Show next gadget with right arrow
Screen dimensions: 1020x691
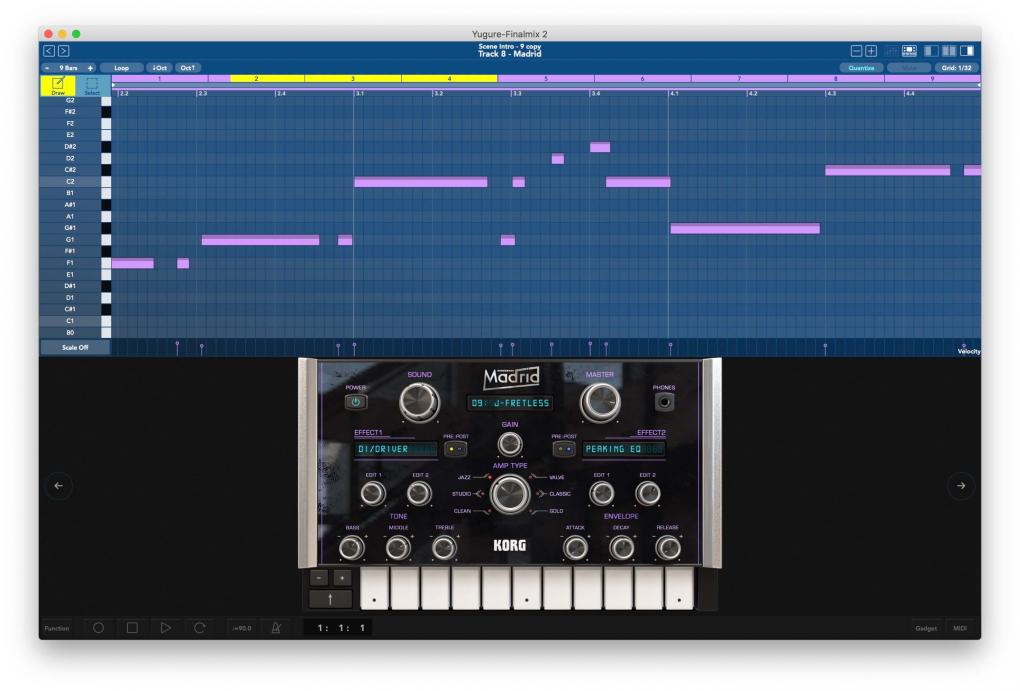click(961, 485)
